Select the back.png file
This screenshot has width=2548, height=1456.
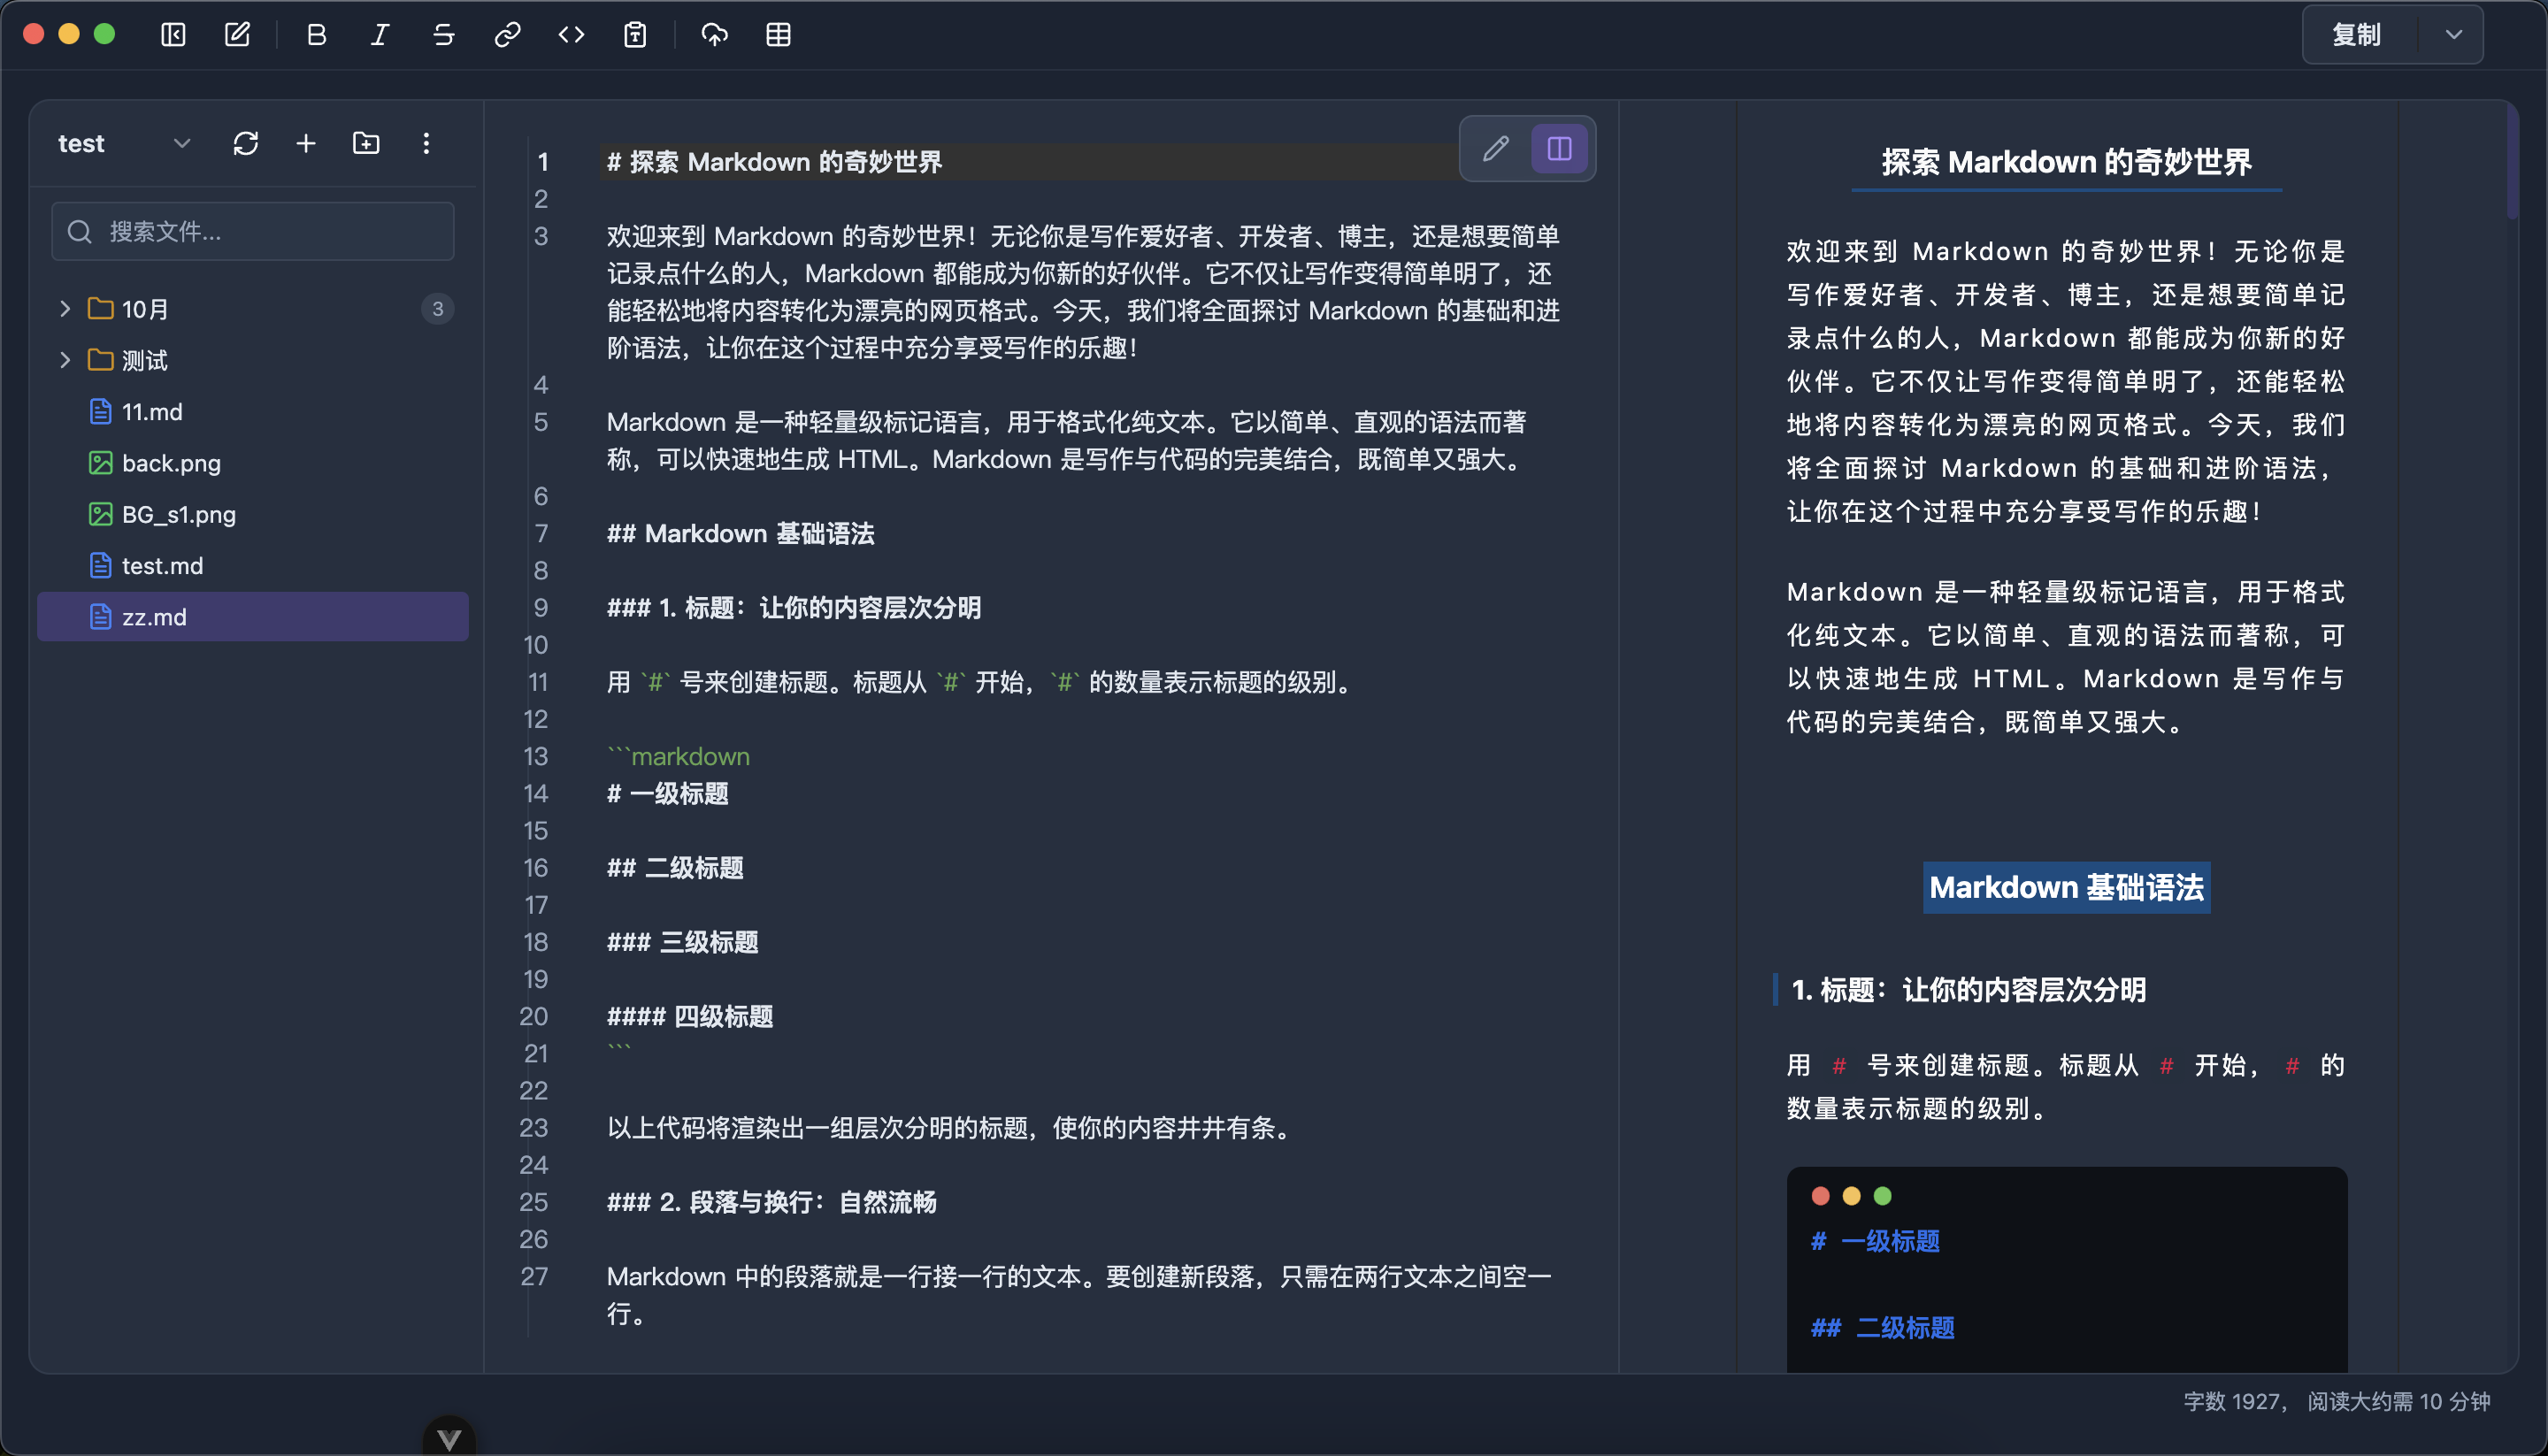click(171, 463)
